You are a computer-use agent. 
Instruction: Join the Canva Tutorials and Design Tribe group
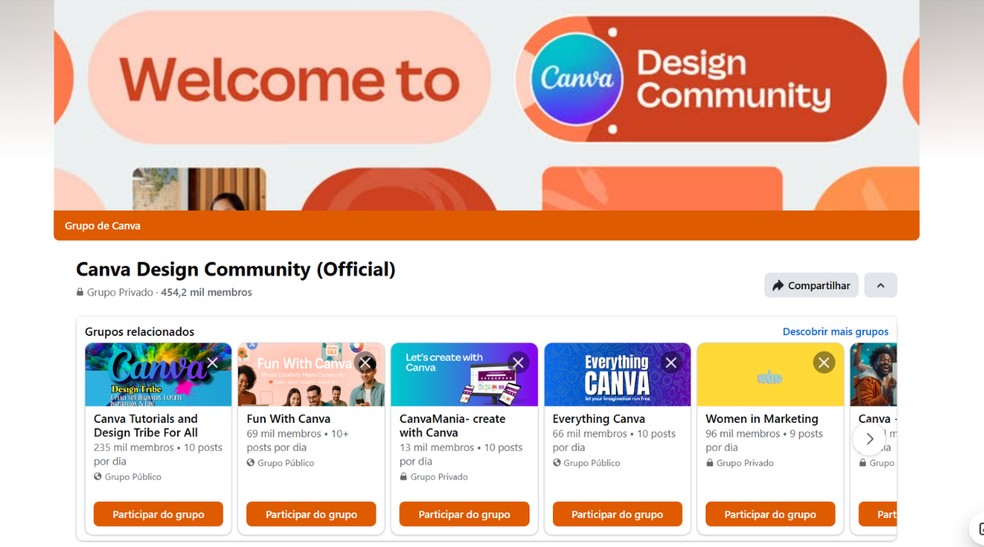coord(158,514)
